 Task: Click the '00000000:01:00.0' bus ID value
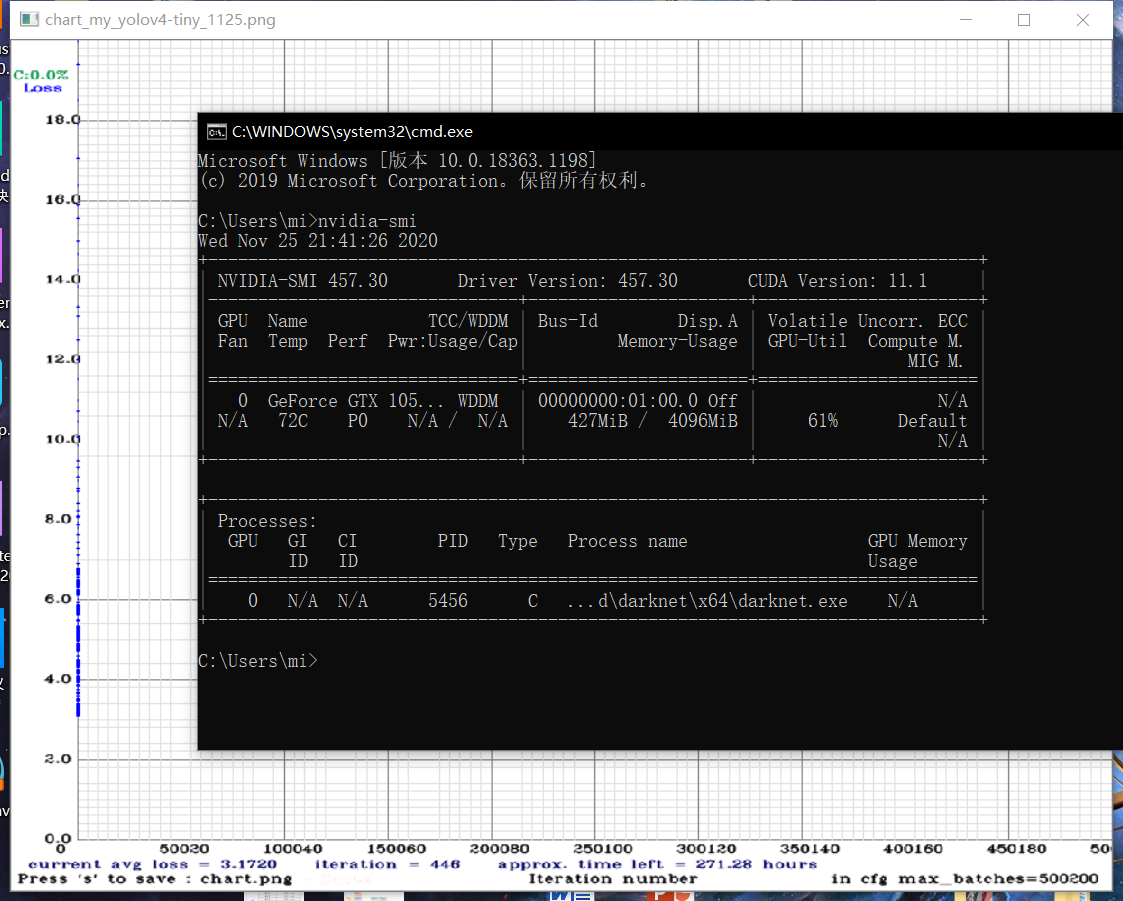(x=618, y=401)
